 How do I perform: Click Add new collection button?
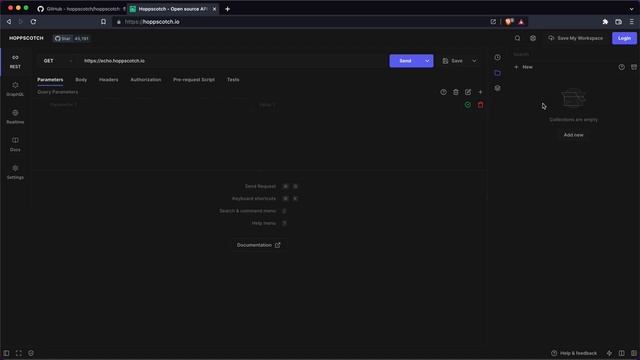coord(573,135)
